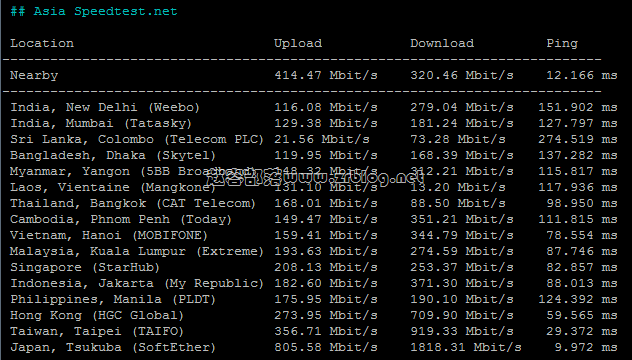Click "Philippines, Manila (PLDT)" location
Screen dimensions: 632x360
pos(113,300)
